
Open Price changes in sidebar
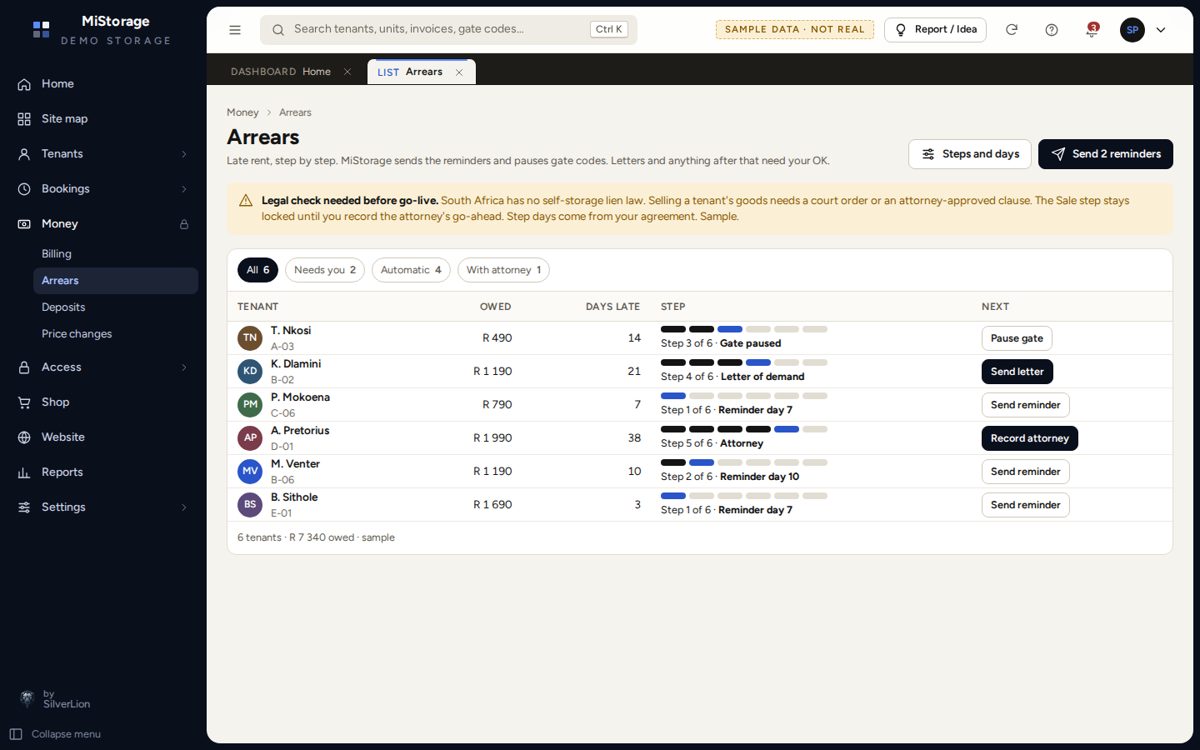tap(116, 334)
